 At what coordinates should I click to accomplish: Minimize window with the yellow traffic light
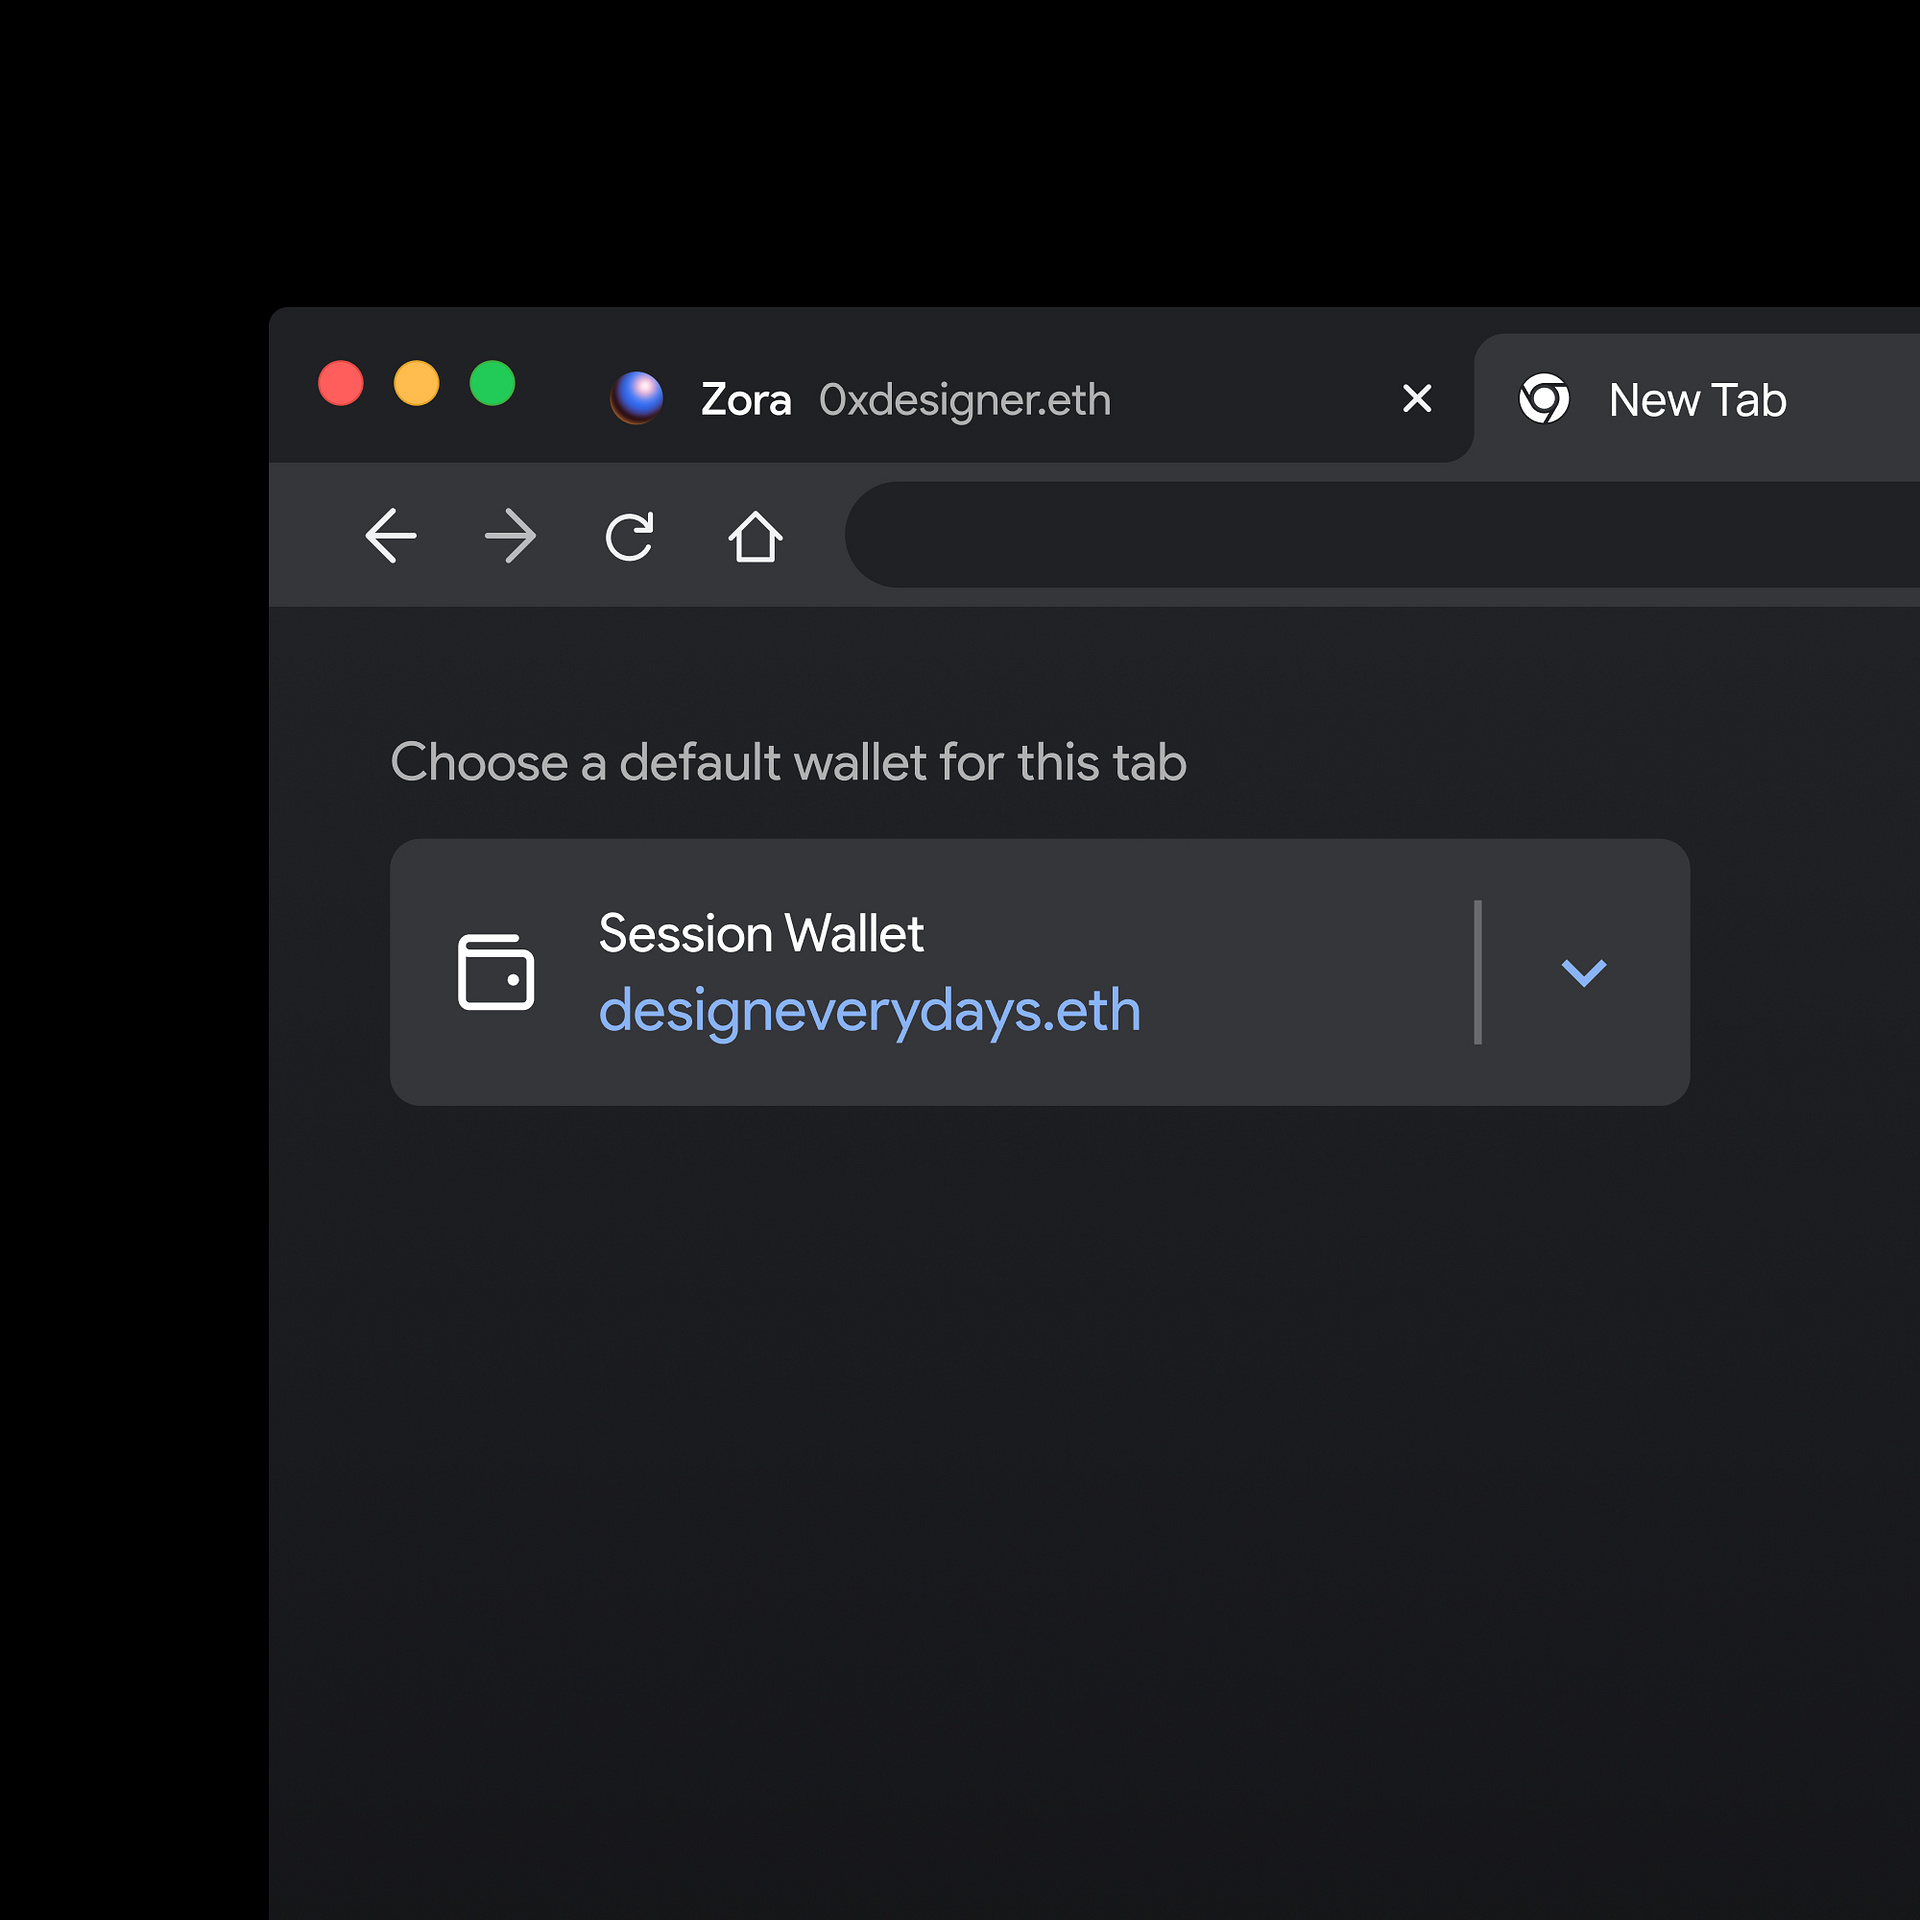[416, 383]
